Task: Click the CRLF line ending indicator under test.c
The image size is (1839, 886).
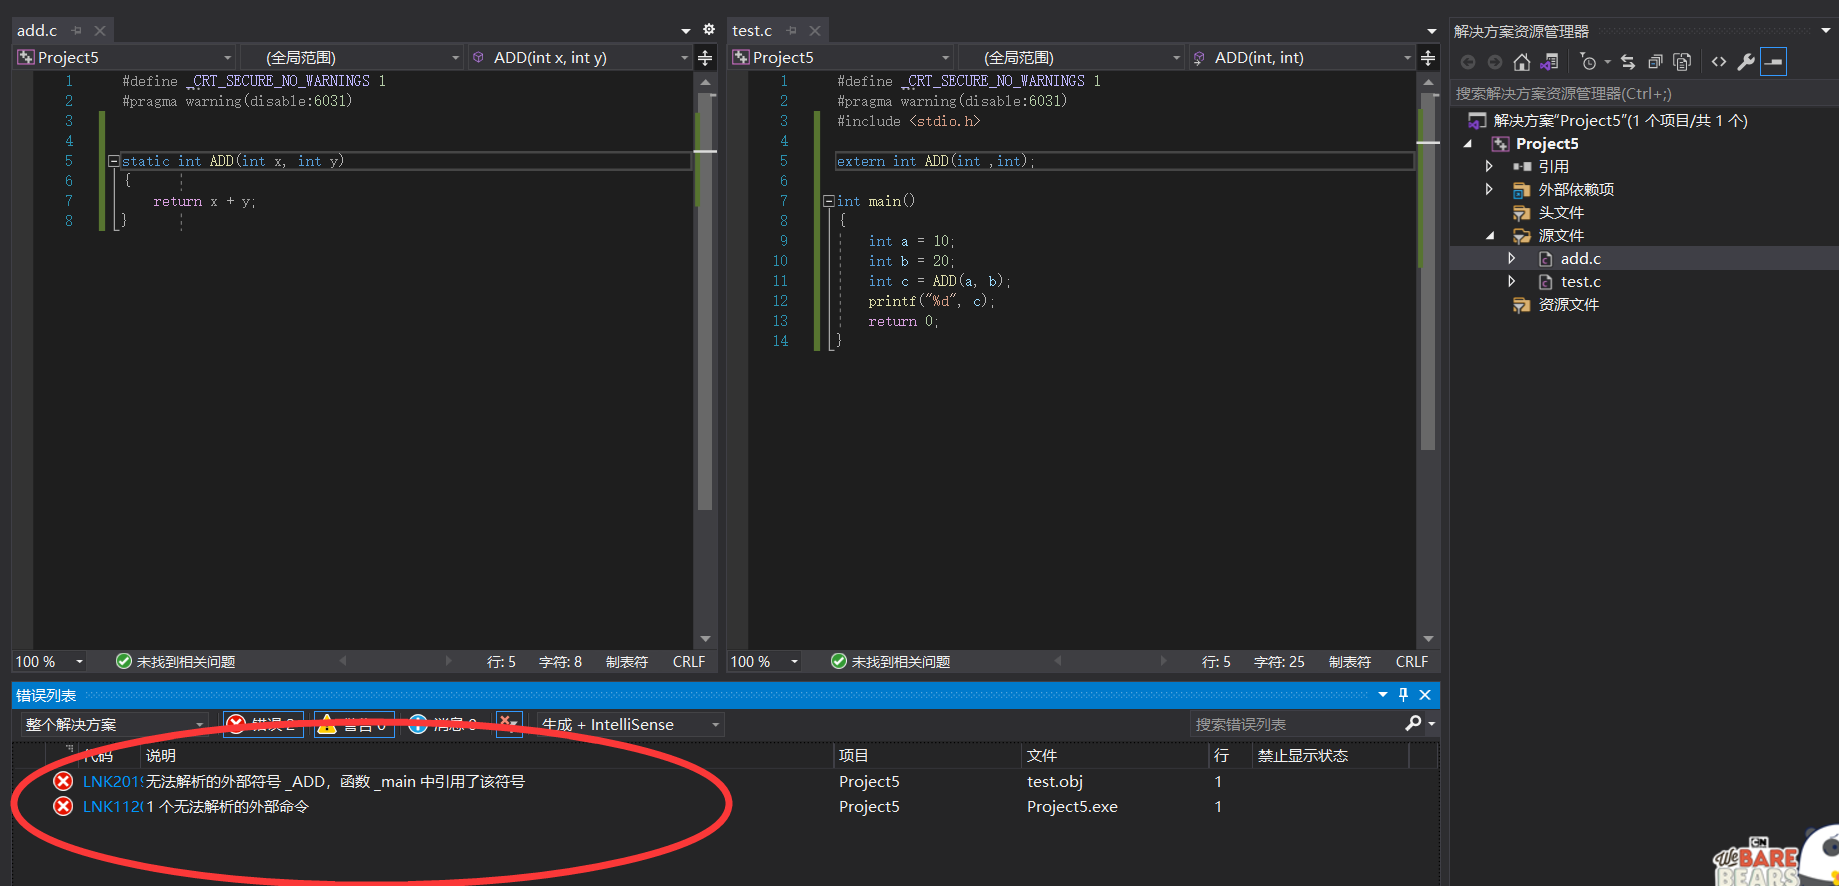Action: coord(1411,662)
